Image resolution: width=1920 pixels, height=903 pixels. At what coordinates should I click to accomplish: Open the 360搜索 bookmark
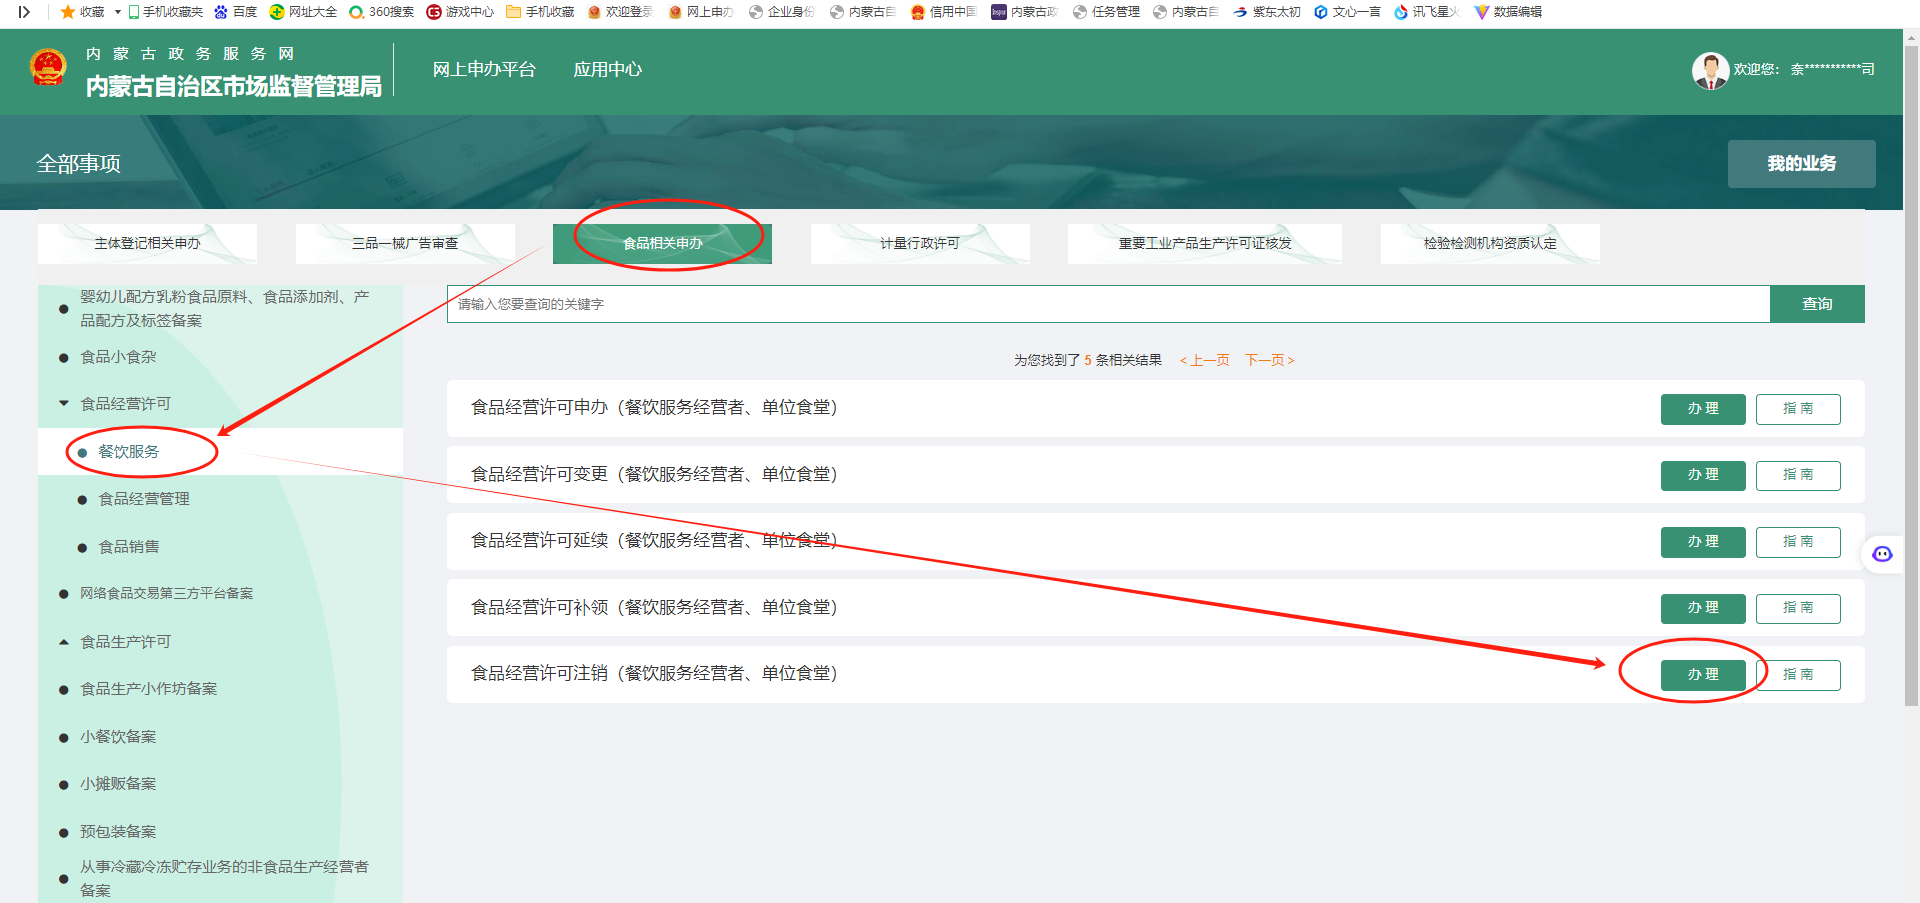(x=381, y=12)
